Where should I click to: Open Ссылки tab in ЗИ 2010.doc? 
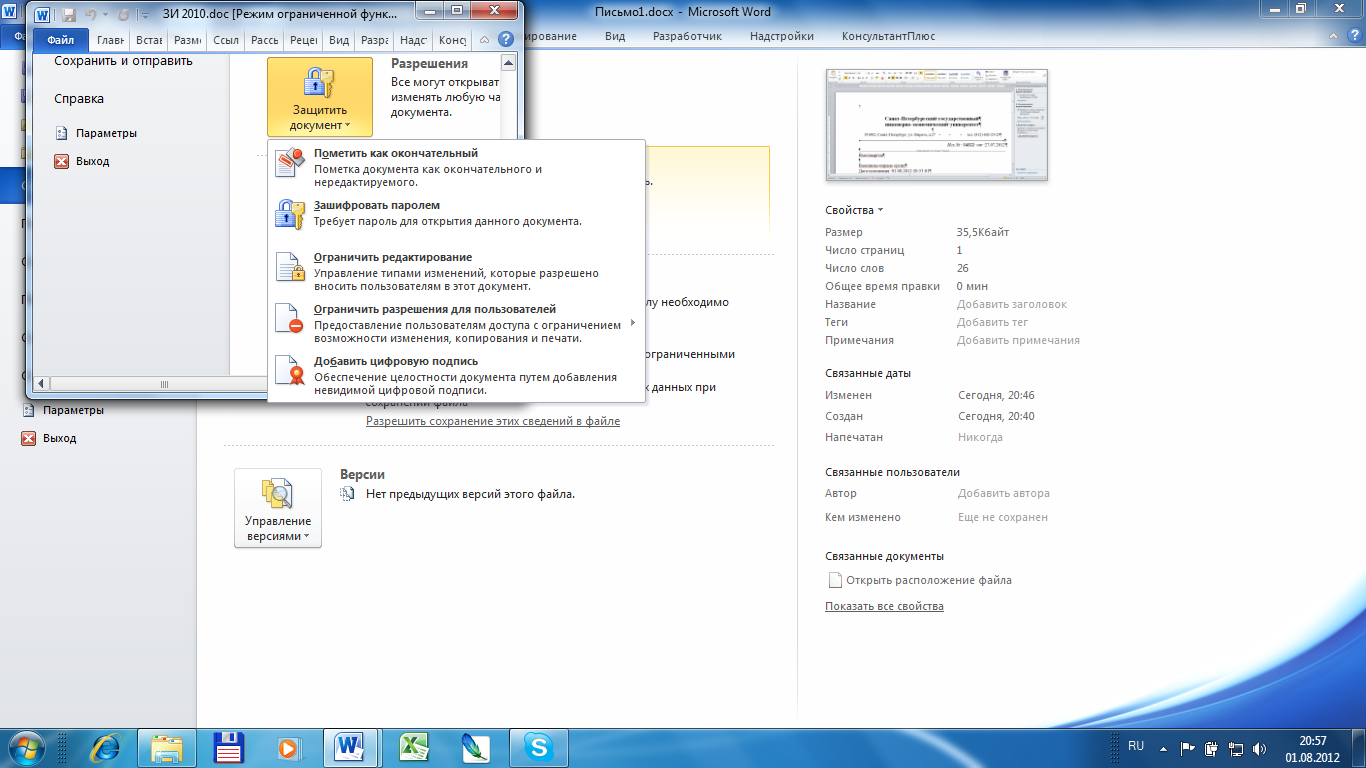coord(225,40)
